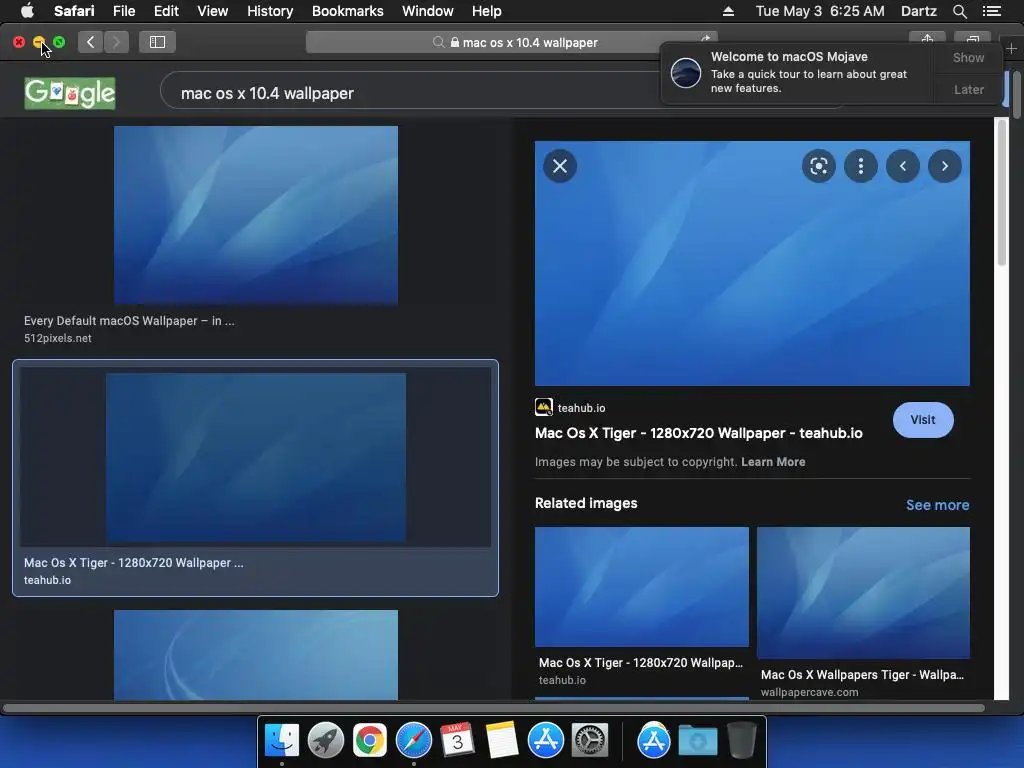1024x768 pixels.
Task: Open the Safari menu
Action: click(74, 11)
